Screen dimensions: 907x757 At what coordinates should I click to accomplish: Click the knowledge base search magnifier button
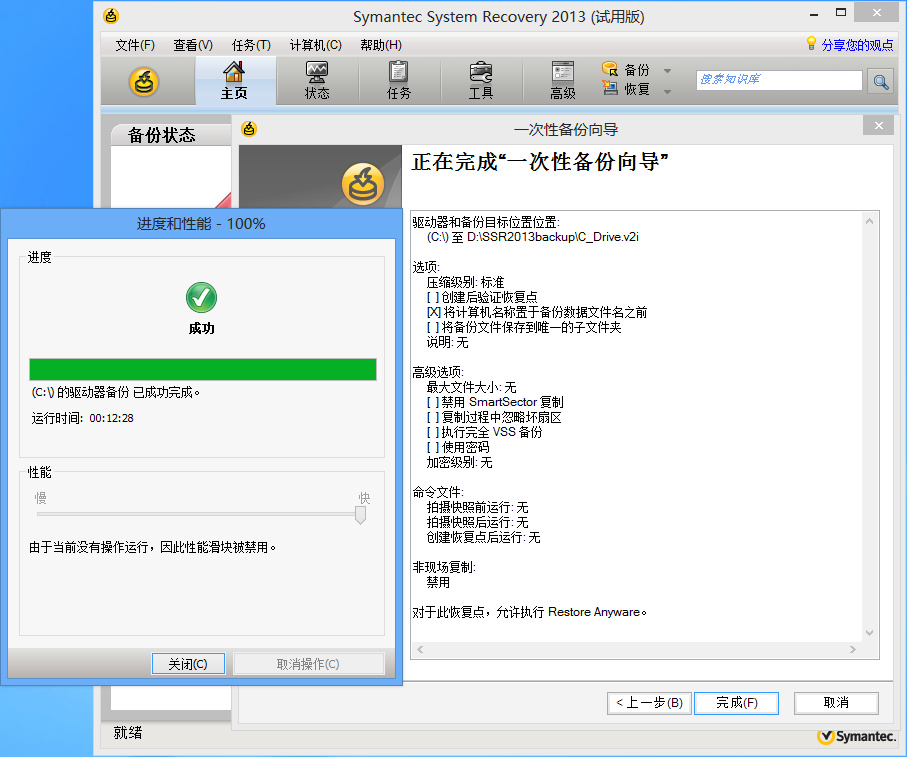click(x=881, y=82)
